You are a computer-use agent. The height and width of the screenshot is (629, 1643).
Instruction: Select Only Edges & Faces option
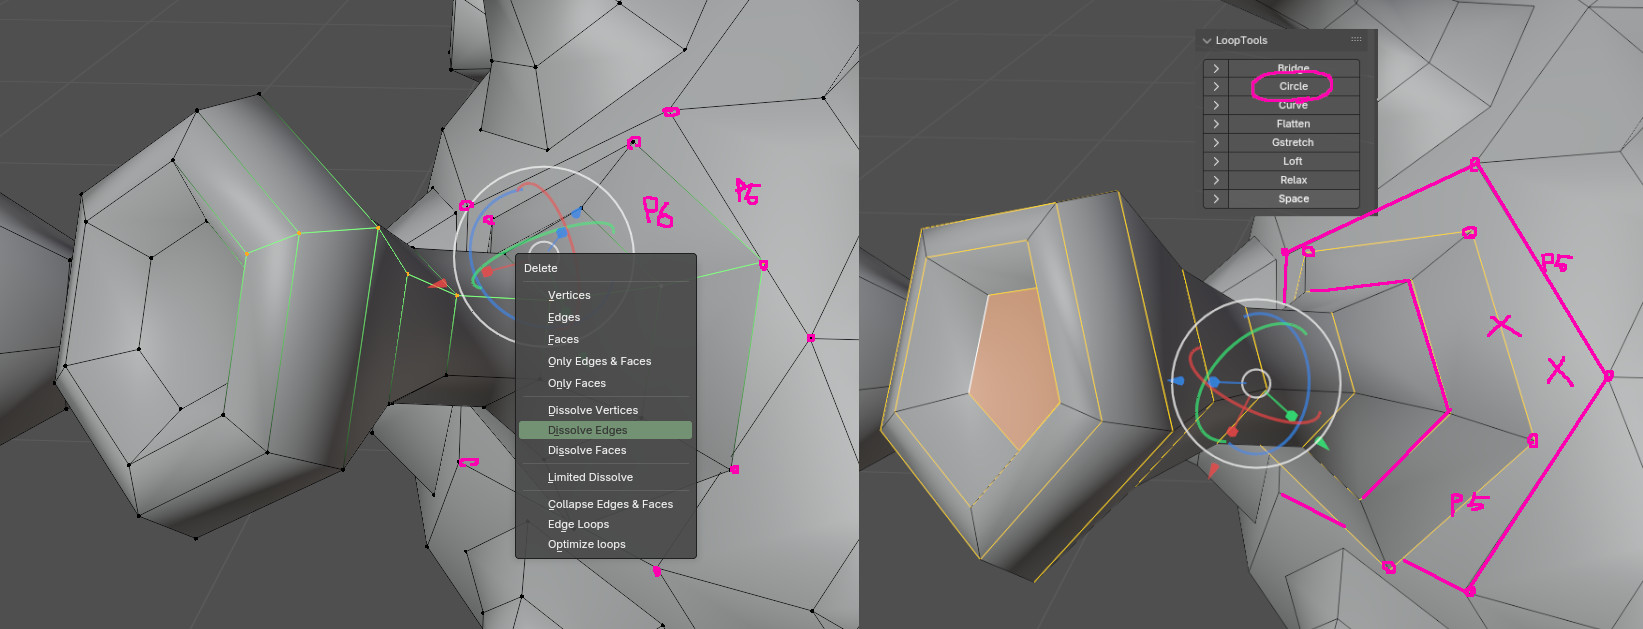coord(605,361)
